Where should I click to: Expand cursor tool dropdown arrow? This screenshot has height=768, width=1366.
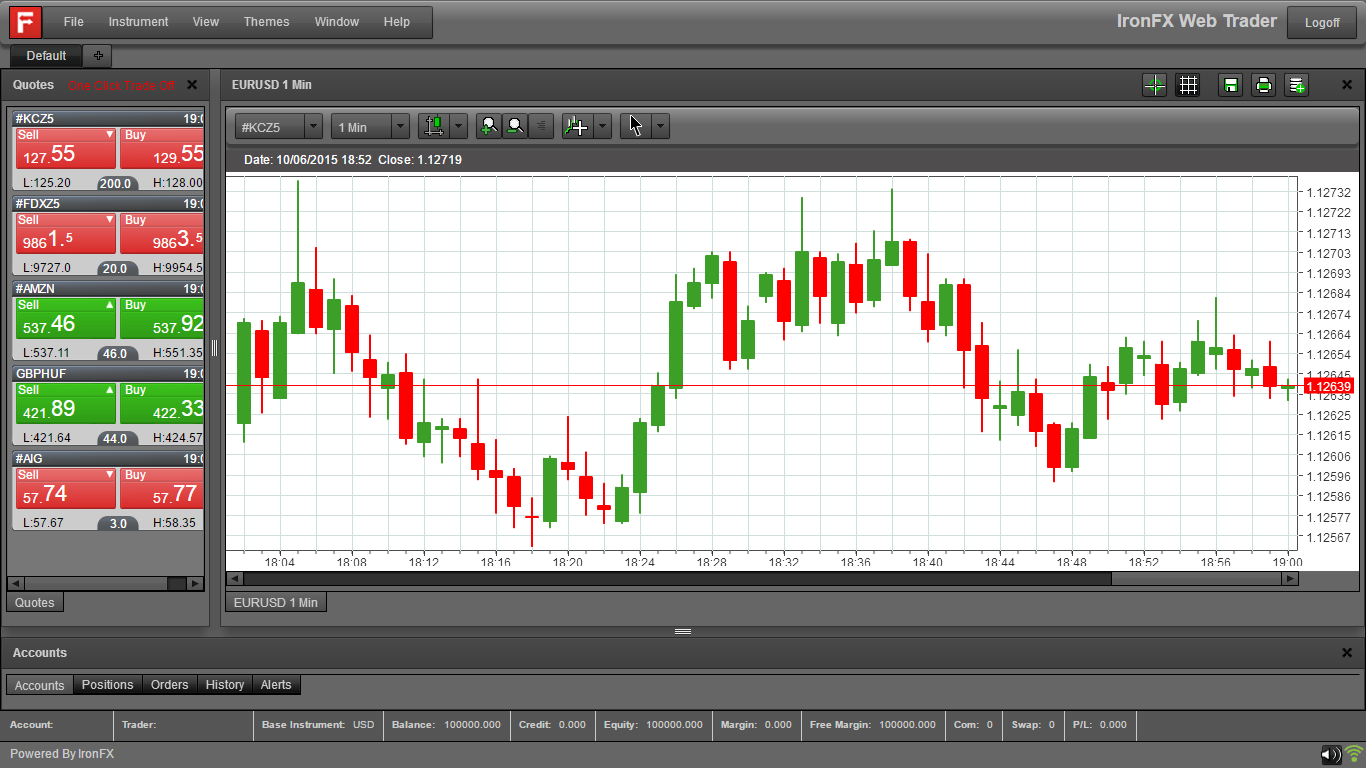pos(660,126)
